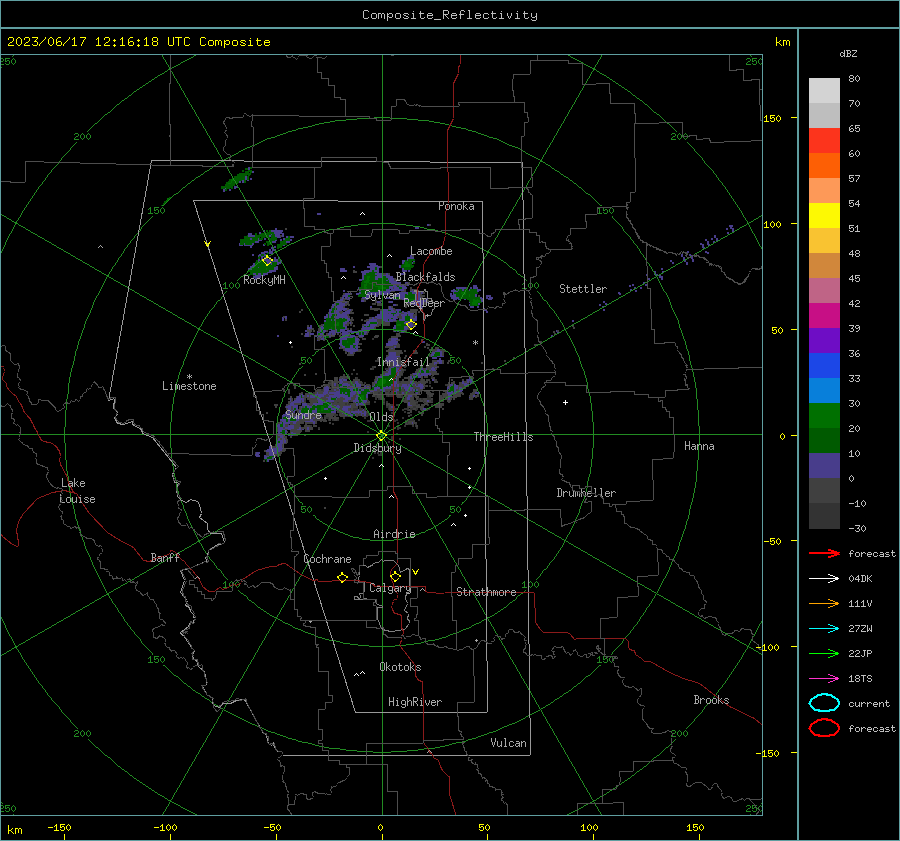Click the 2023/06/17 12:16:18 UTC timestamp
The width and height of the screenshot is (900, 841).
pyautogui.click(x=93, y=42)
